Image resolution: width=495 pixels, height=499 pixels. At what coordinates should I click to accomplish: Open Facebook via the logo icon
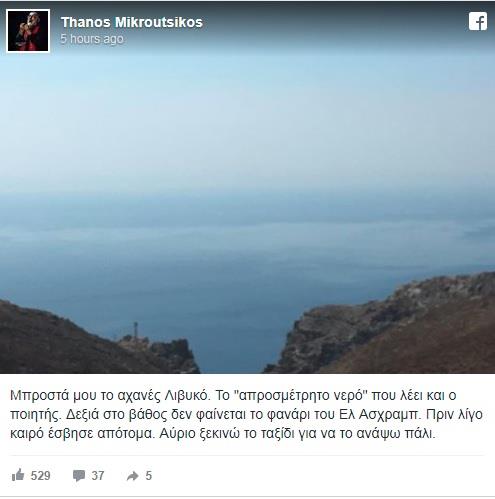point(478,22)
